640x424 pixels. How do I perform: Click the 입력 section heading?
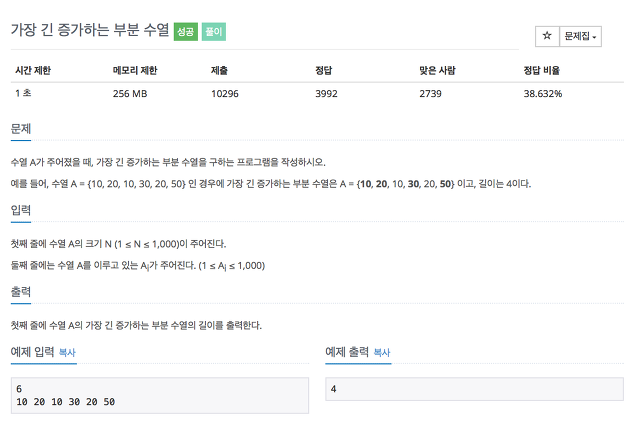point(21,210)
